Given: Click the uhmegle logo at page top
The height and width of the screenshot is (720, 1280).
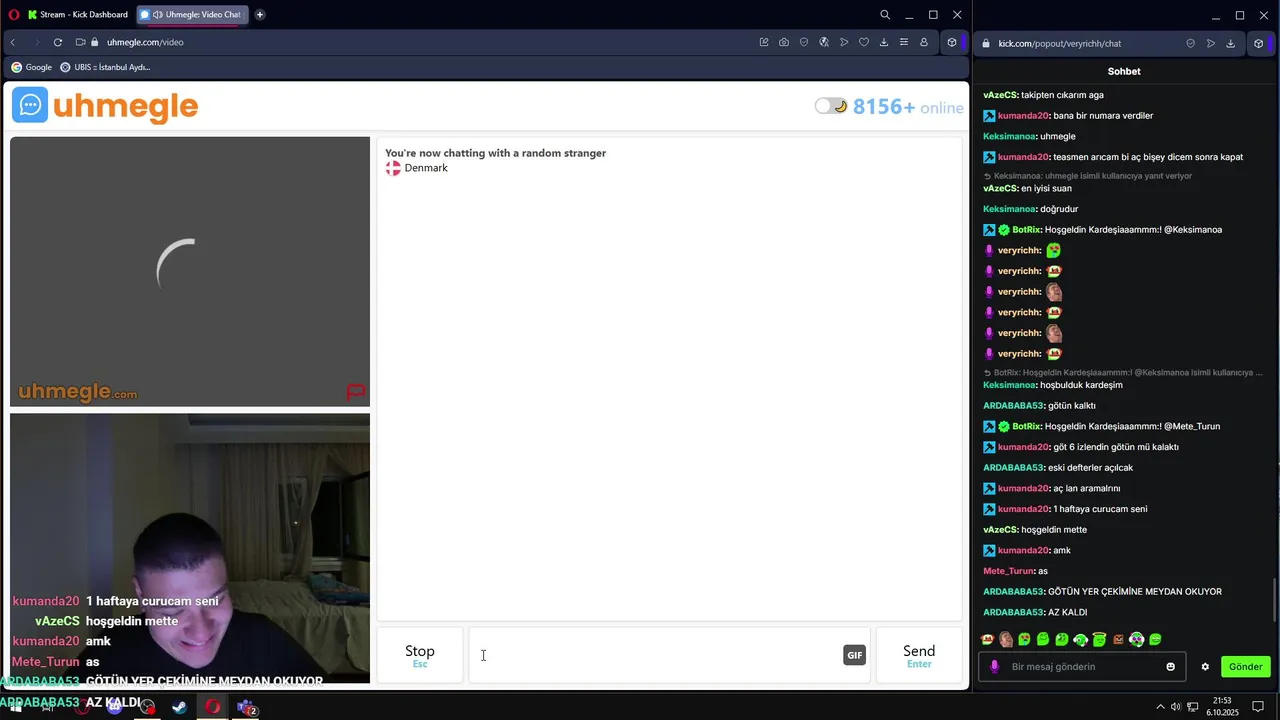Looking at the screenshot, I should pos(105,105).
